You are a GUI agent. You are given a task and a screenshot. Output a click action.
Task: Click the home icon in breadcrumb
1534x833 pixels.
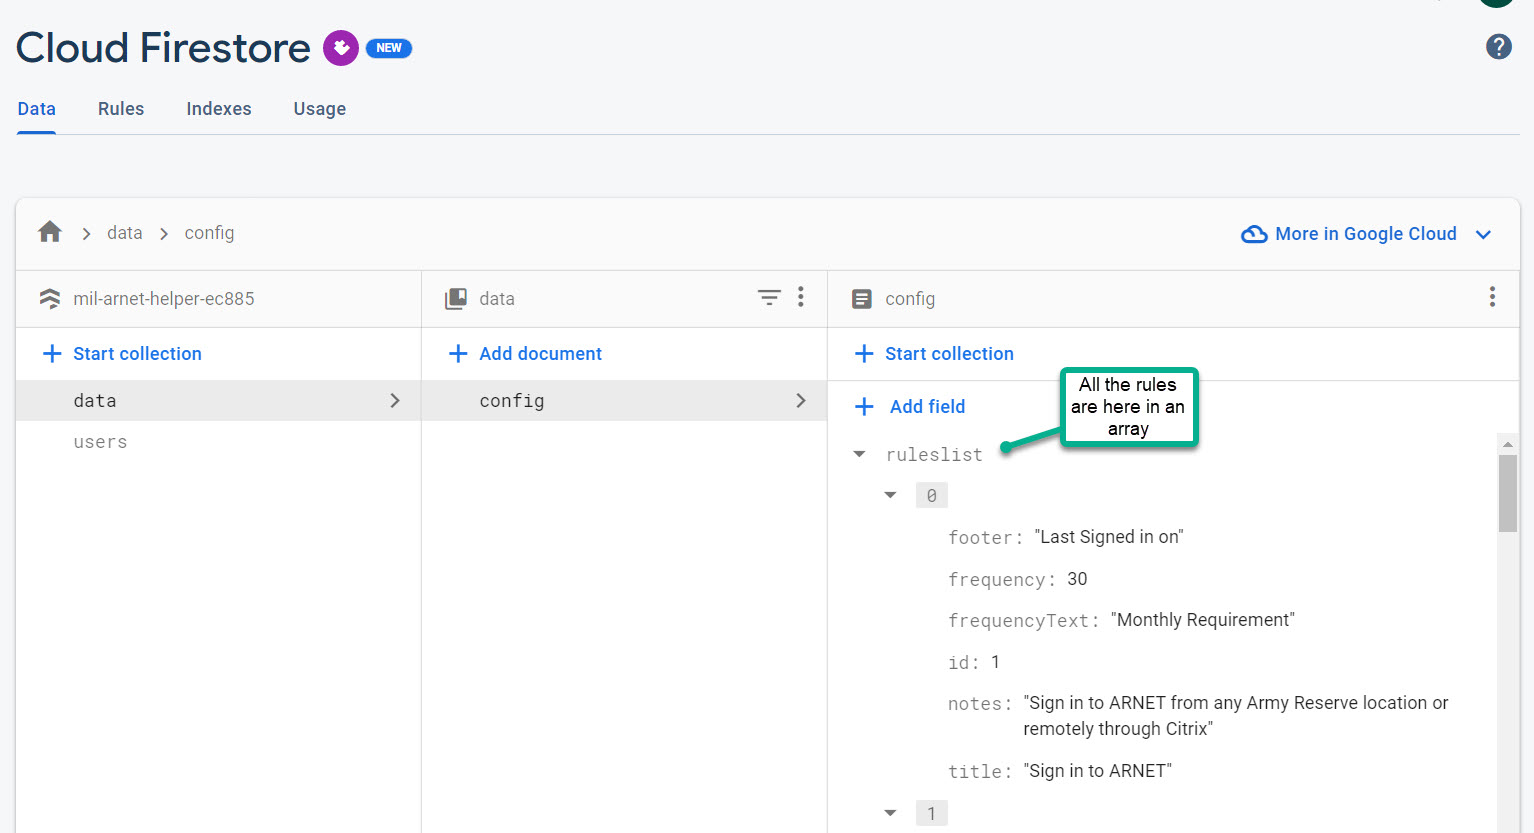50,232
